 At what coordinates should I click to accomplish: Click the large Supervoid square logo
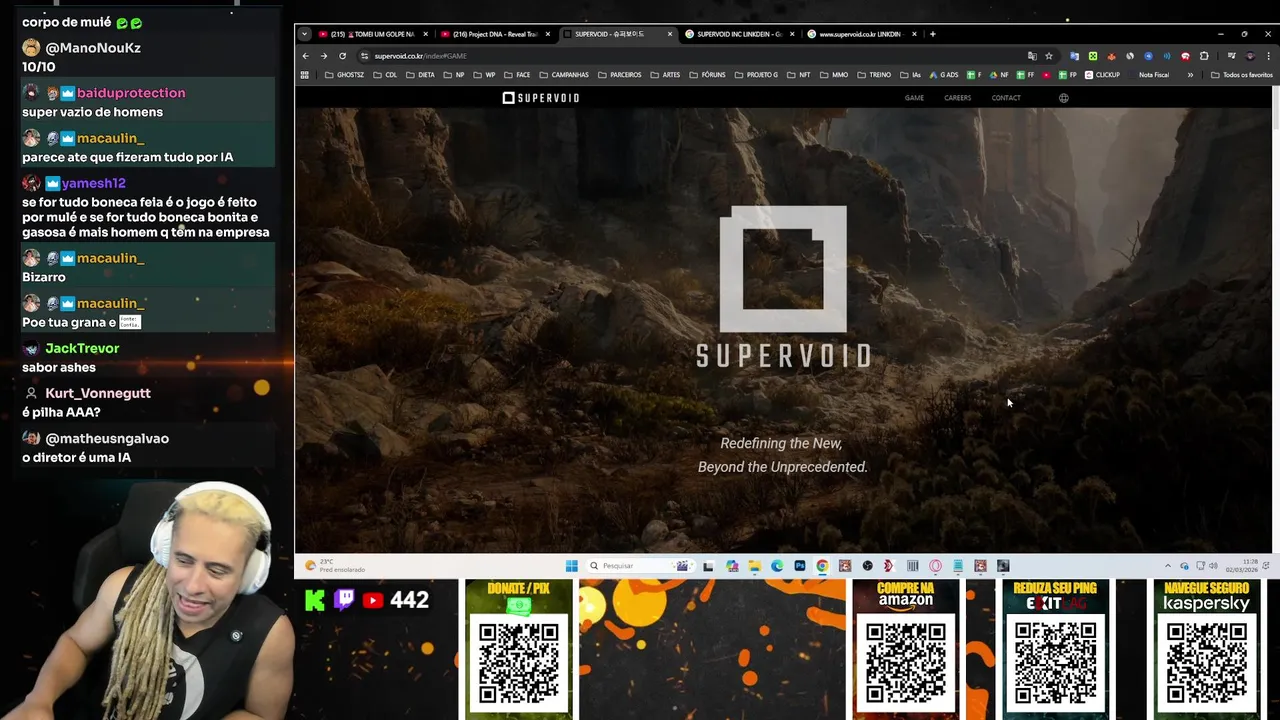pos(783,269)
